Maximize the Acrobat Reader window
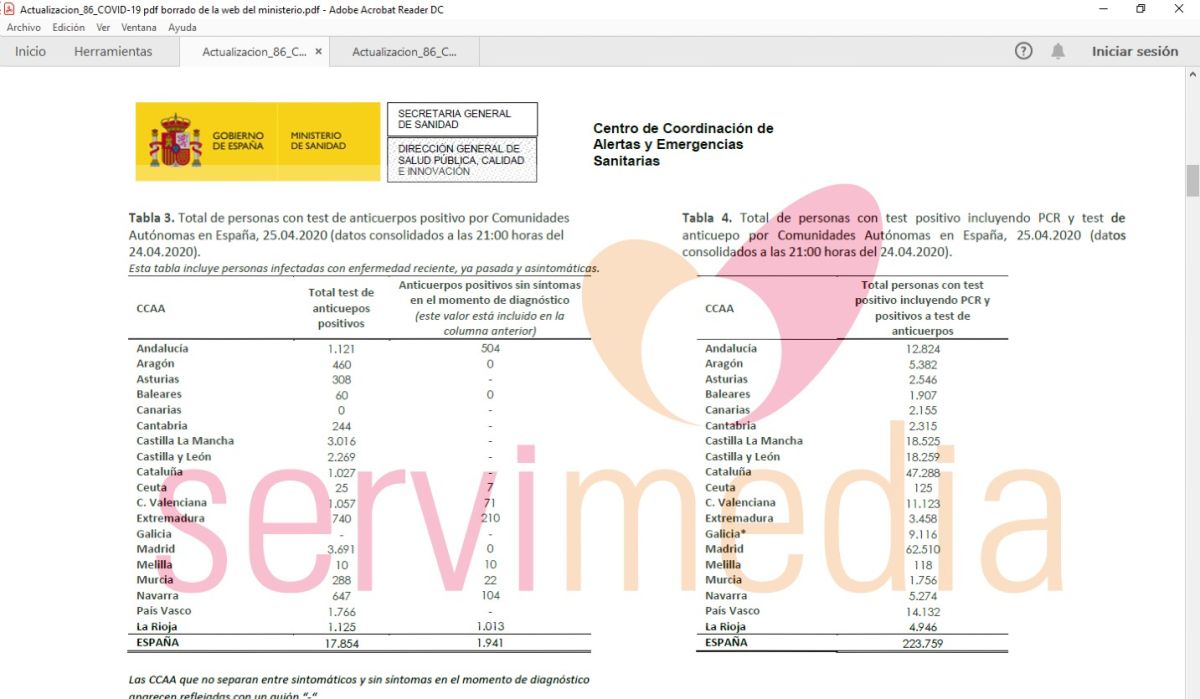This screenshot has width=1200, height=699. click(x=1141, y=9)
